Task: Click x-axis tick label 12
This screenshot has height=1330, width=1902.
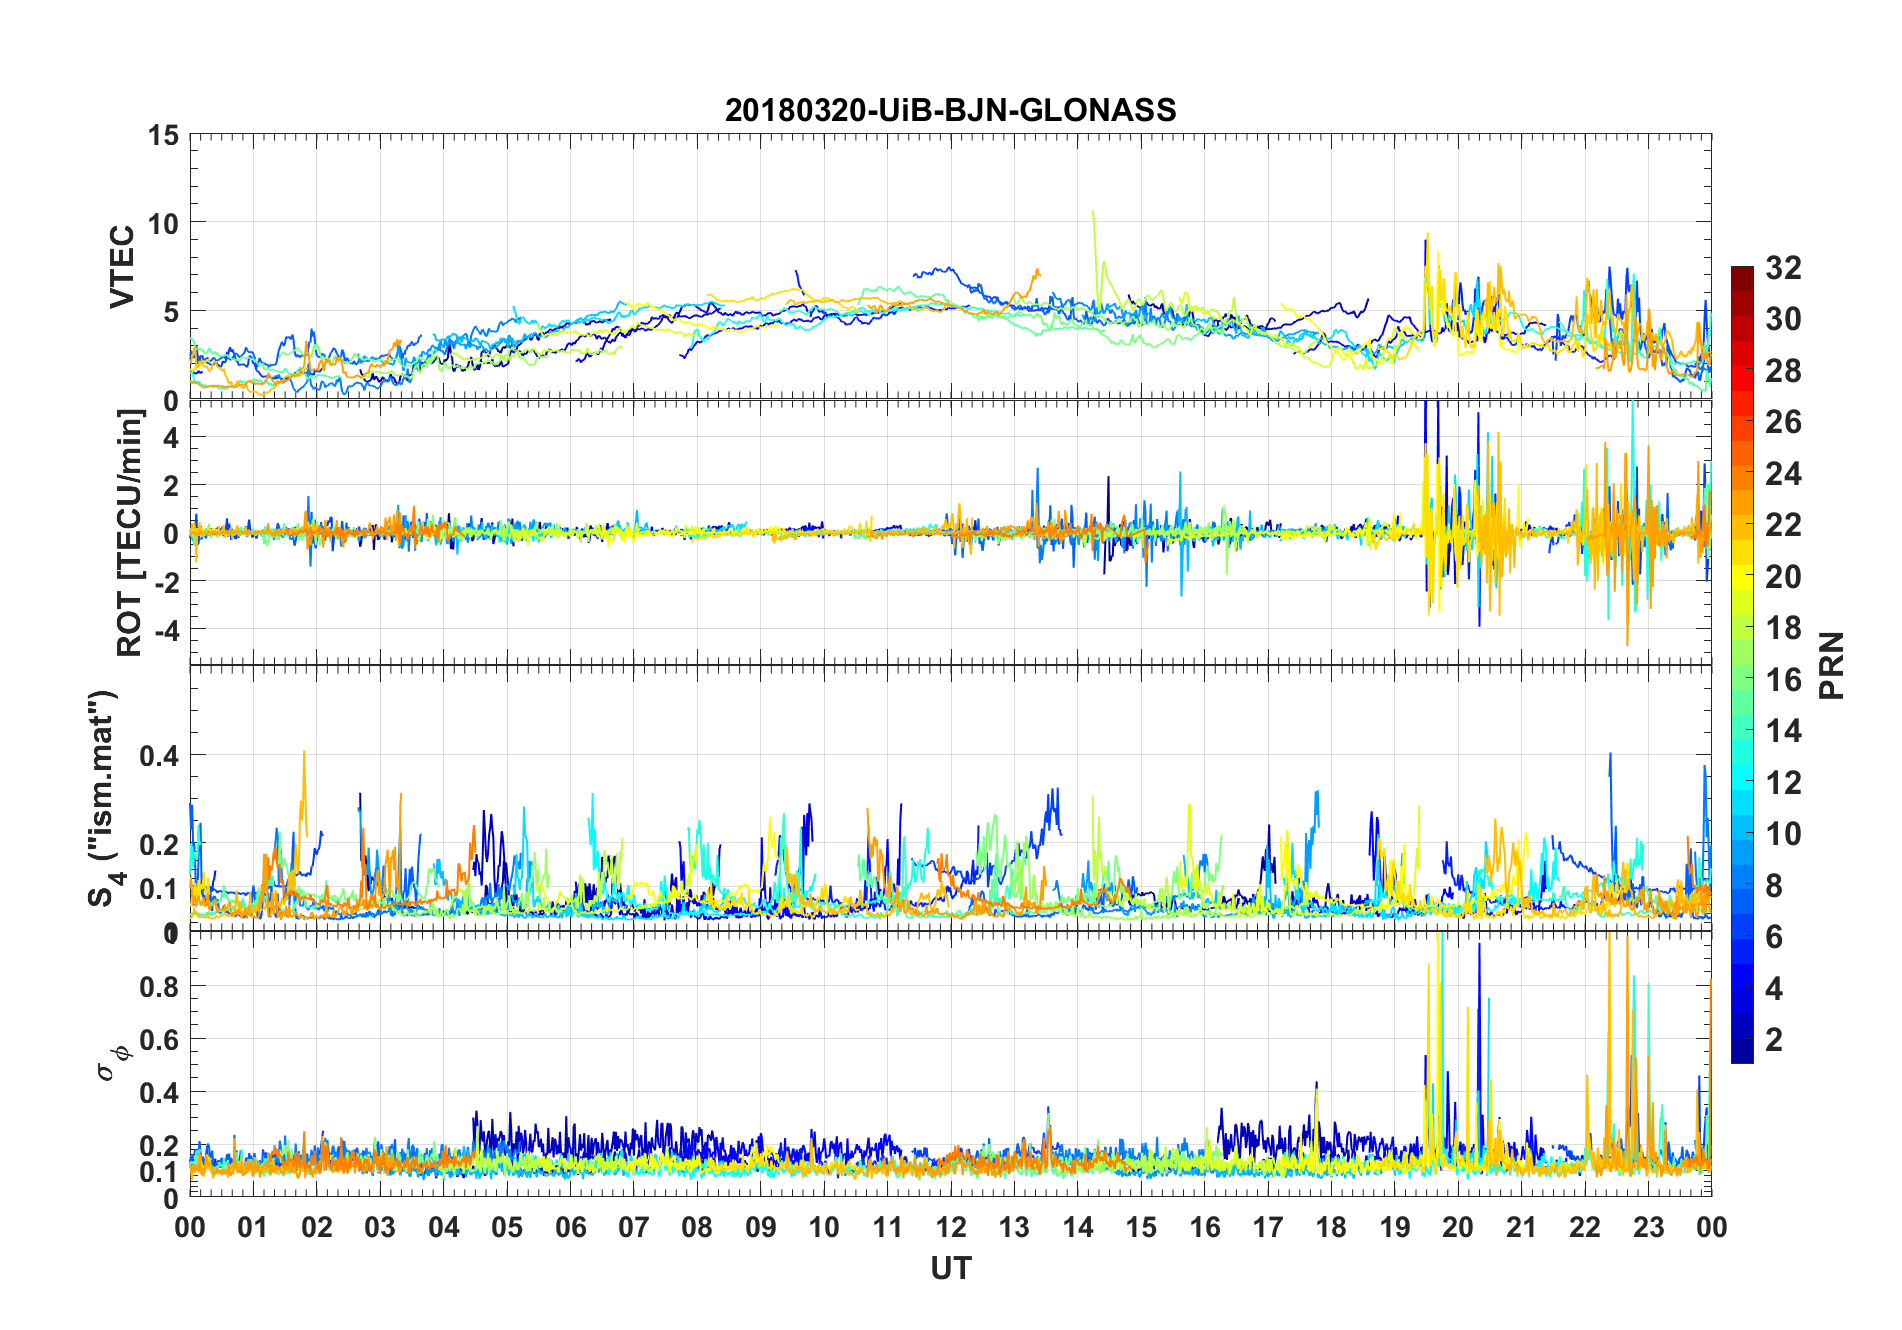Action: point(950,1228)
